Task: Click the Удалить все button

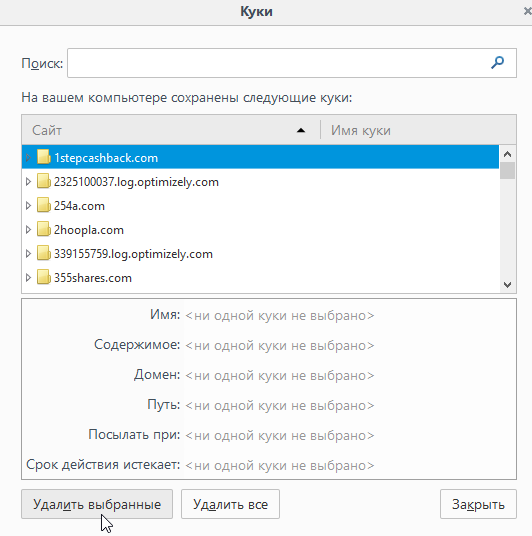Action: (230, 504)
